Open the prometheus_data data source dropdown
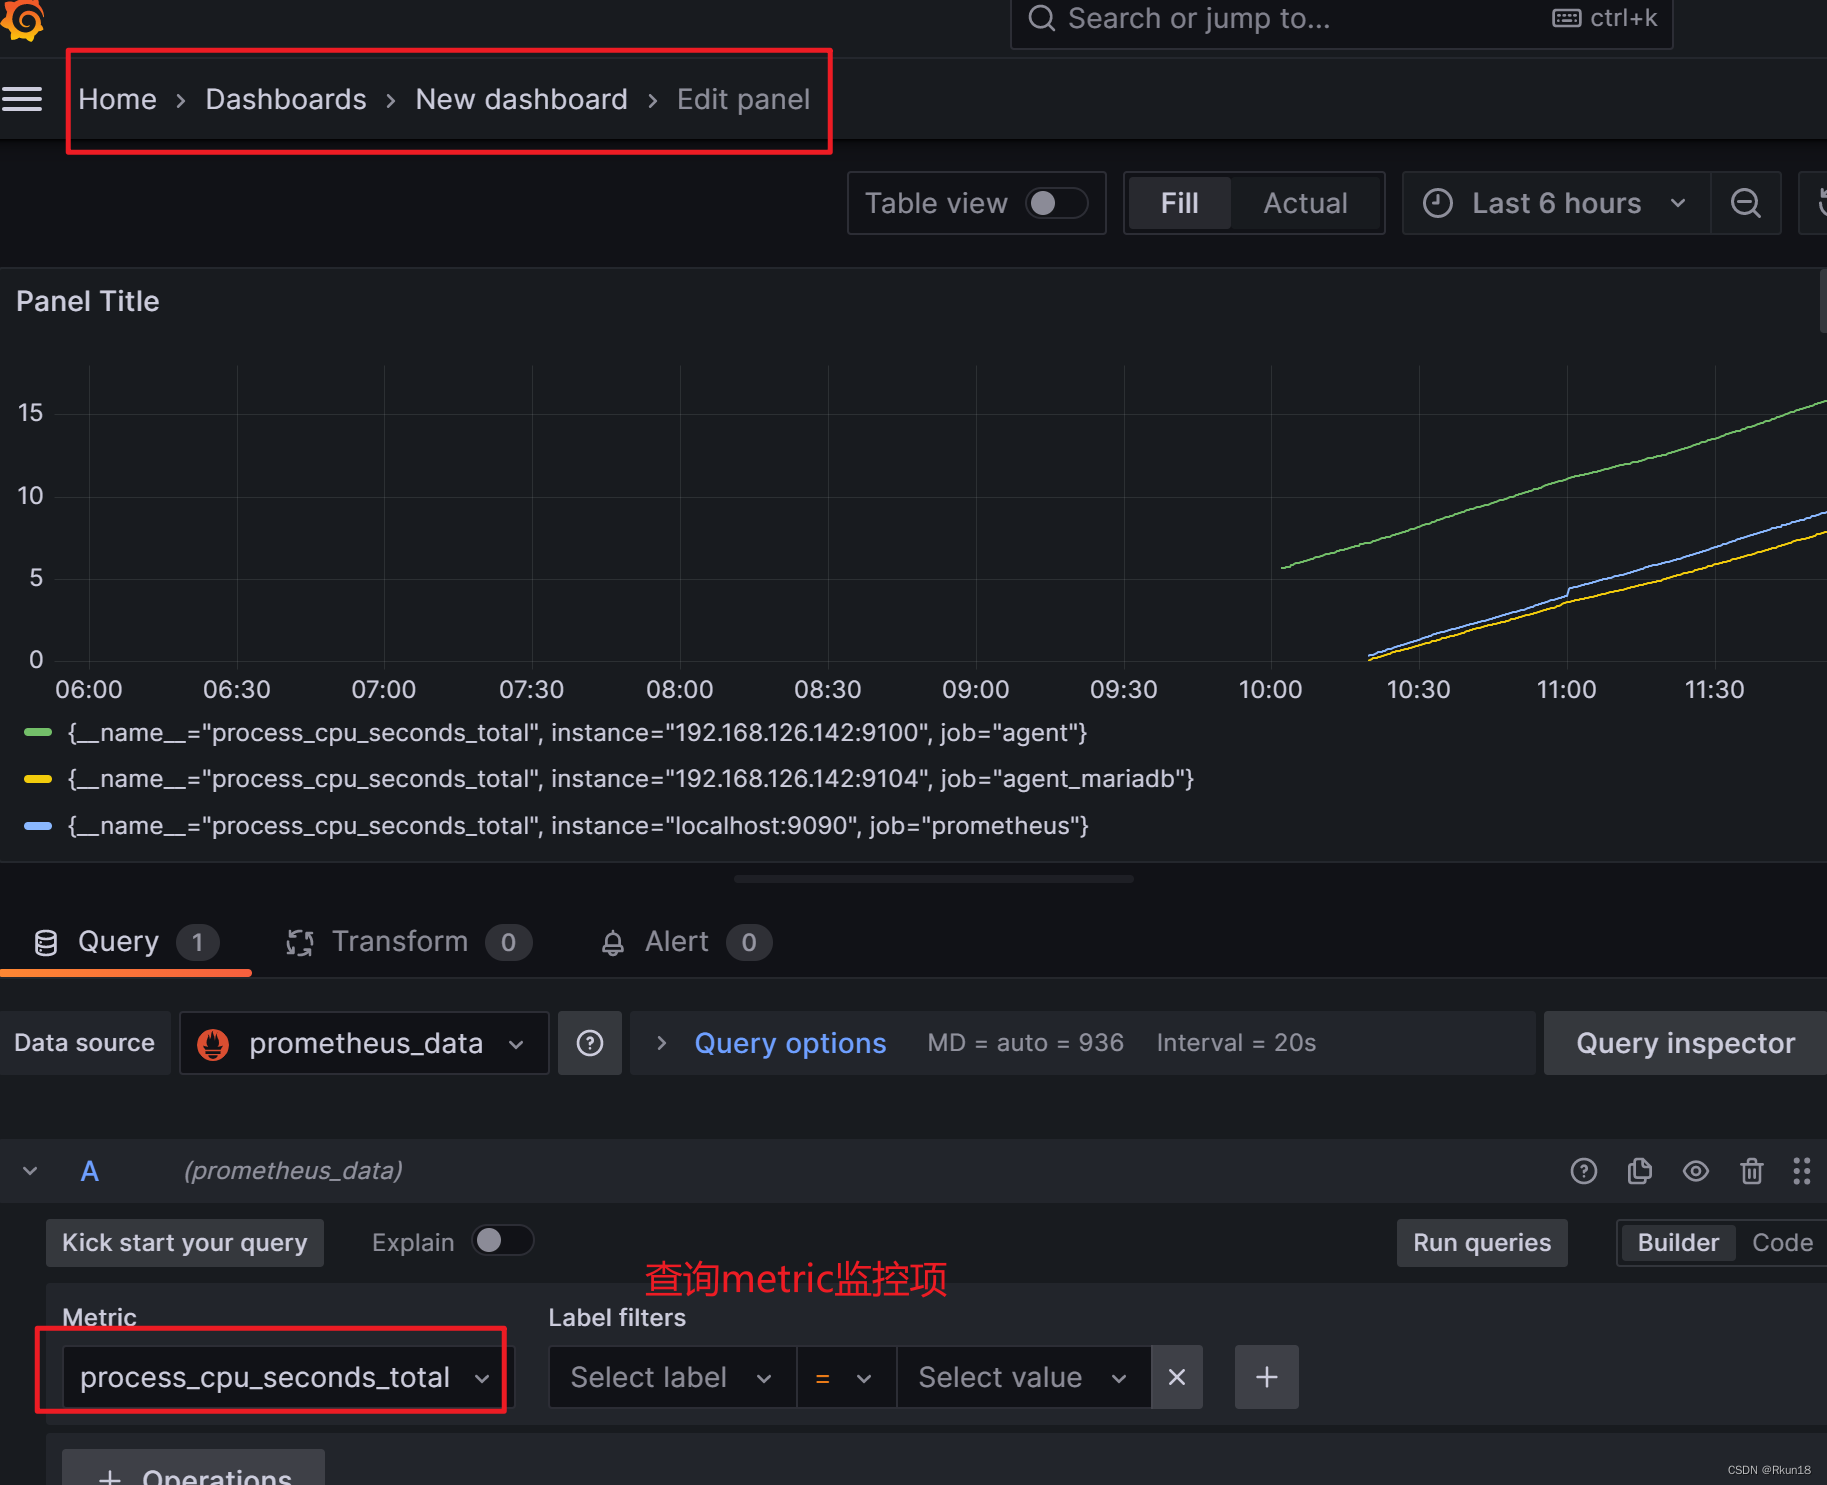 point(364,1043)
